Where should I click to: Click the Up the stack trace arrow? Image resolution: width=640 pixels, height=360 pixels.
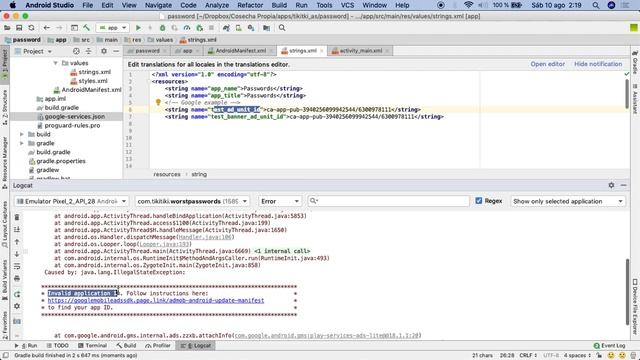tap(17, 242)
